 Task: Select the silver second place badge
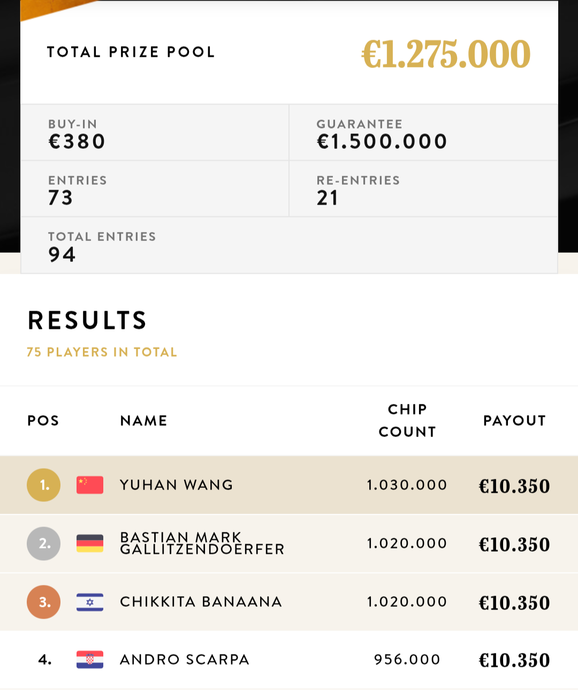click(44, 543)
